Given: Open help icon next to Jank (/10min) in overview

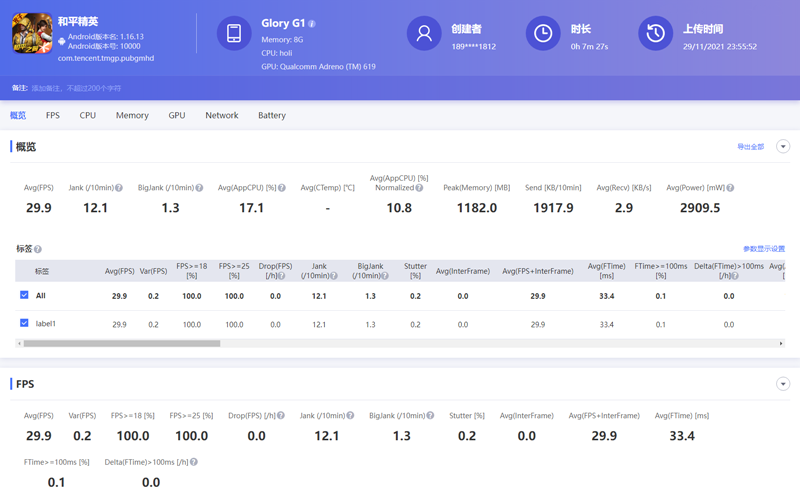Looking at the screenshot, I should click(119, 188).
